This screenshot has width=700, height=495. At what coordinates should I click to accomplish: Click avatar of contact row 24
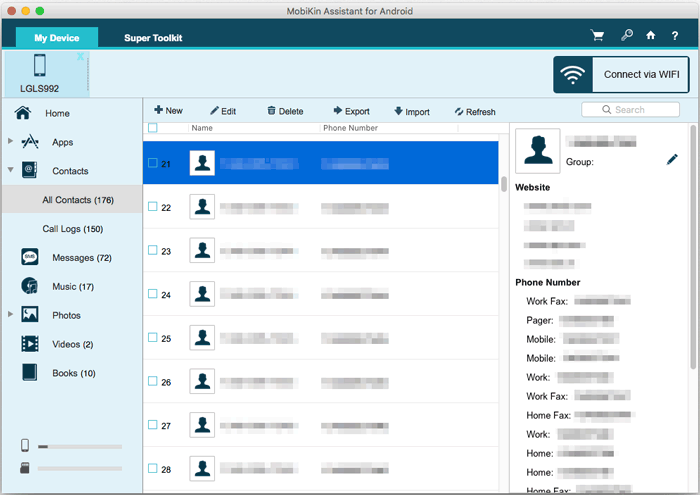pos(202,294)
